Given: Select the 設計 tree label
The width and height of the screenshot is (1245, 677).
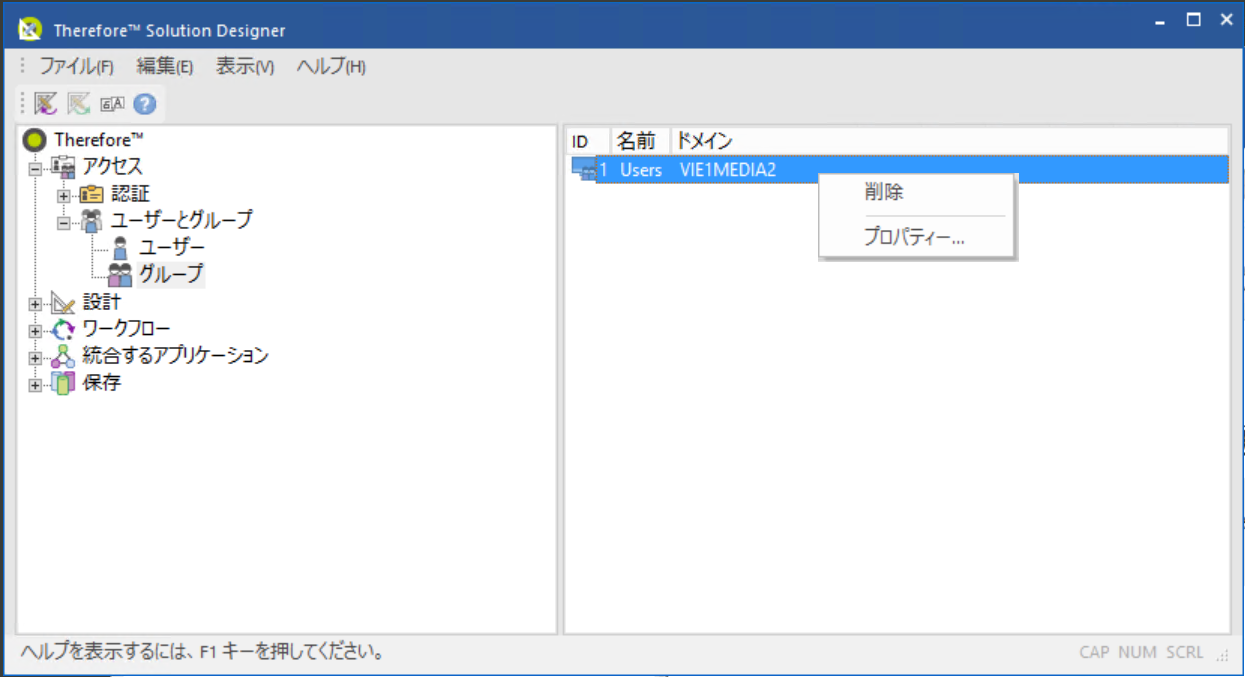Looking at the screenshot, I should point(102,302).
